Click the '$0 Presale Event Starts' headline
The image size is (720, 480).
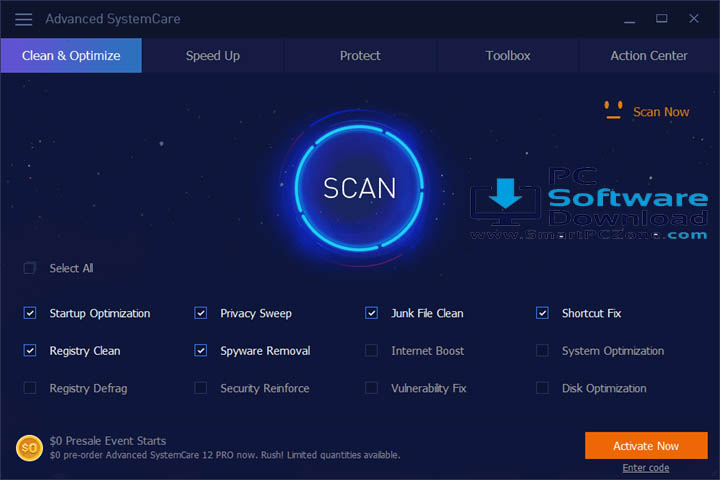(x=108, y=441)
